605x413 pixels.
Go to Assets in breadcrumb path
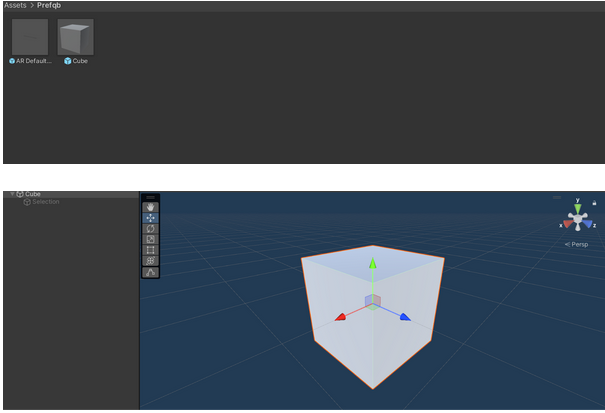tap(15, 5)
